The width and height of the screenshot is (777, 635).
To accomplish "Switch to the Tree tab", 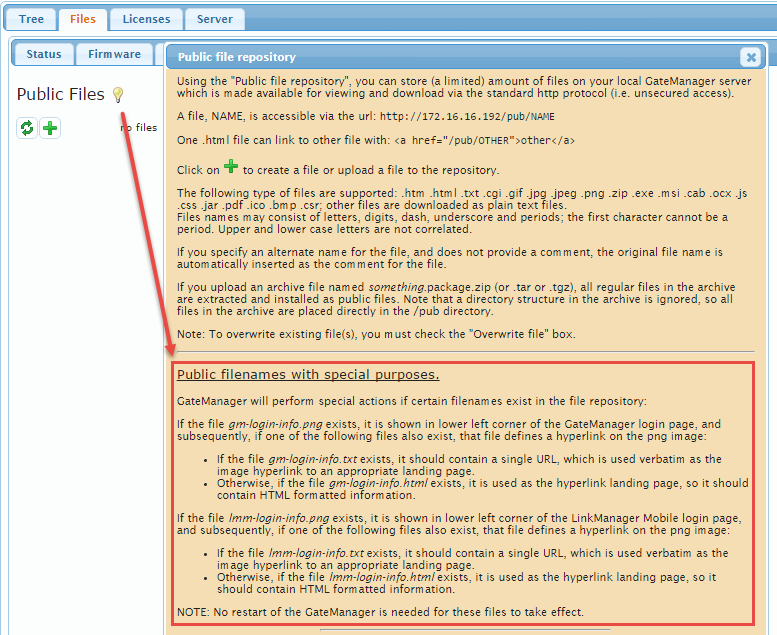I will [x=31, y=19].
